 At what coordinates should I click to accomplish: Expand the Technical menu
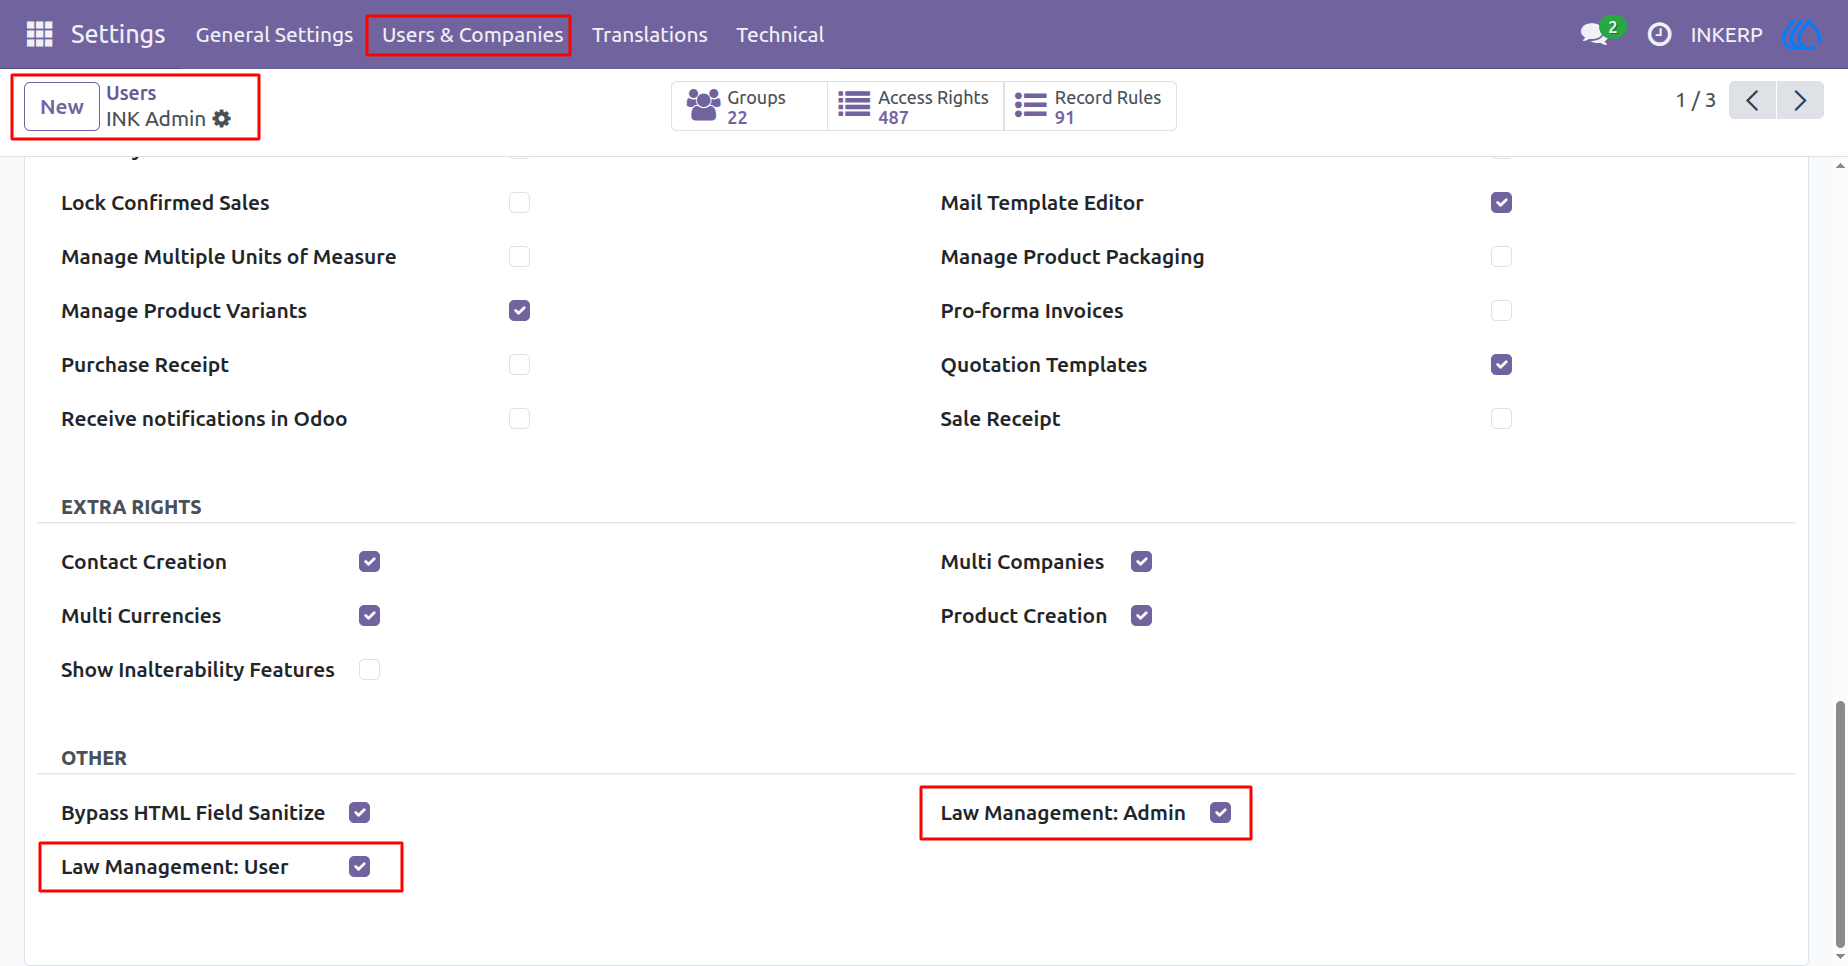click(780, 35)
